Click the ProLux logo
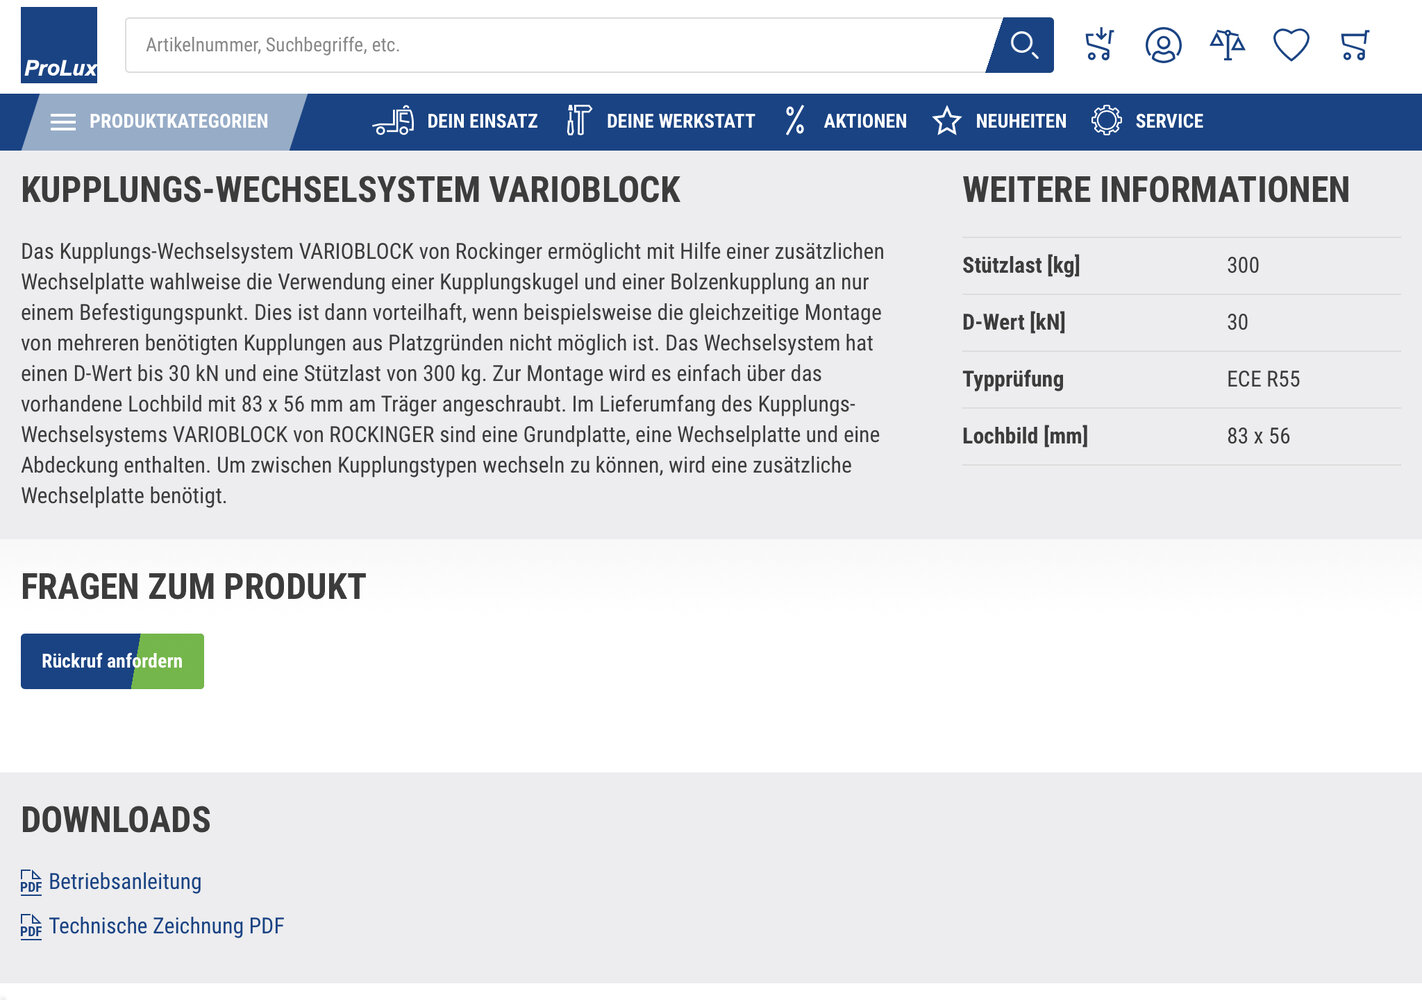The height and width of the screenshot is (1000, 1422). click(59, 45)
